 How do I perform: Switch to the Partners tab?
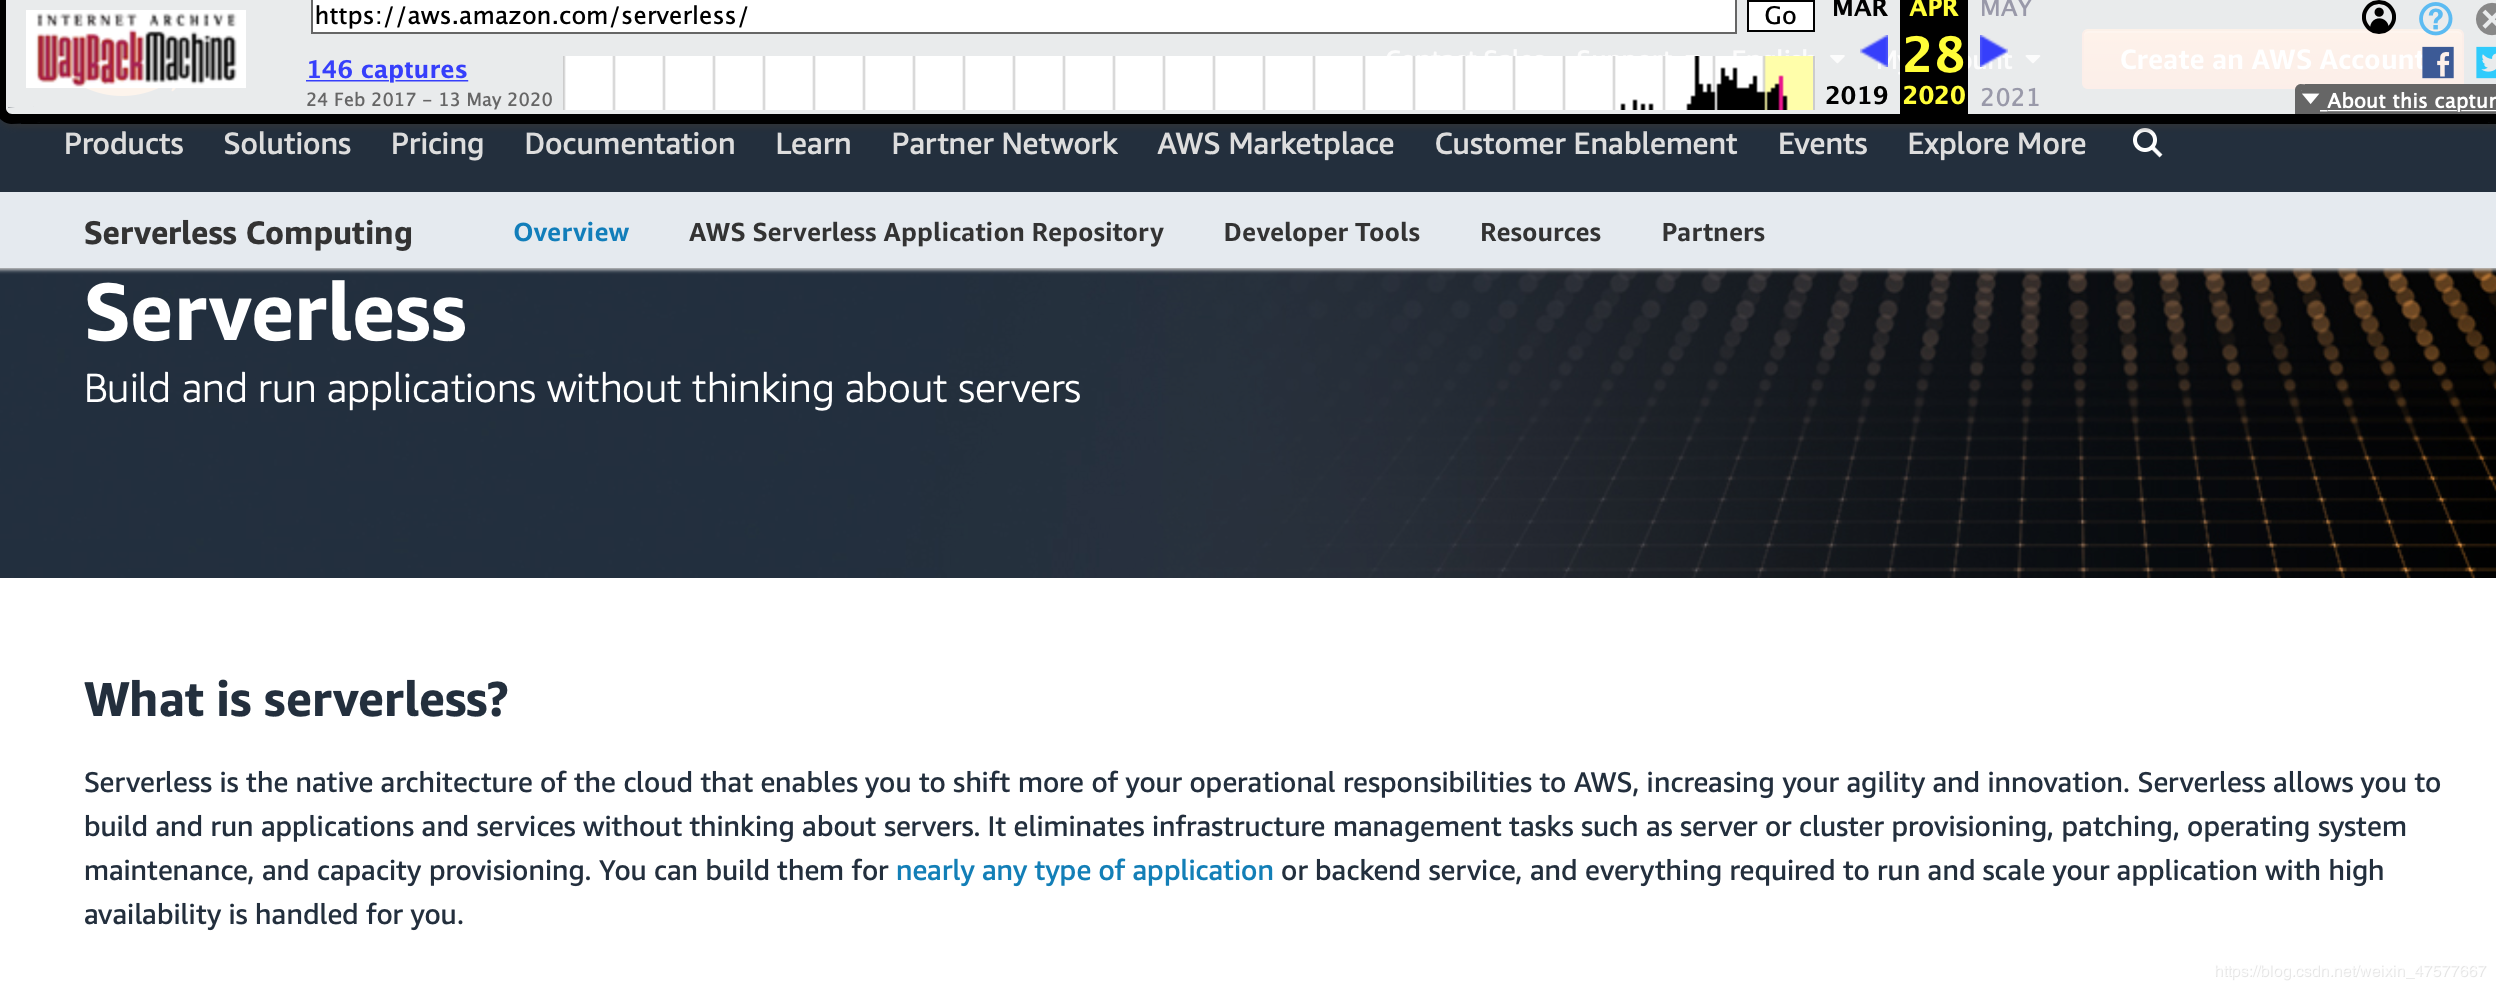pyautogui.click(x=1713, y=232)
